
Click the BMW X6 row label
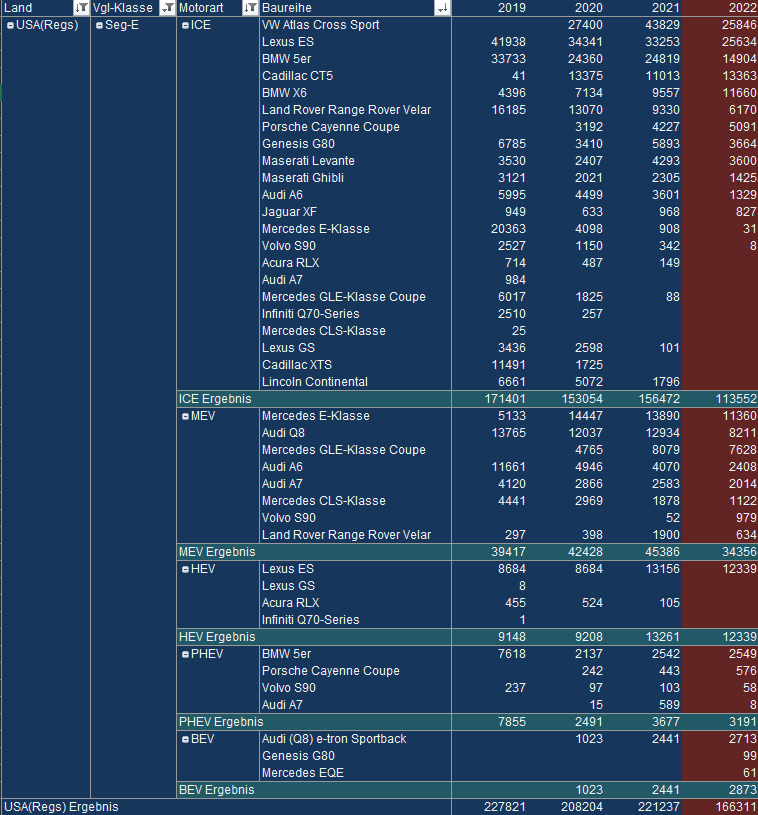[x=284, y=93]
